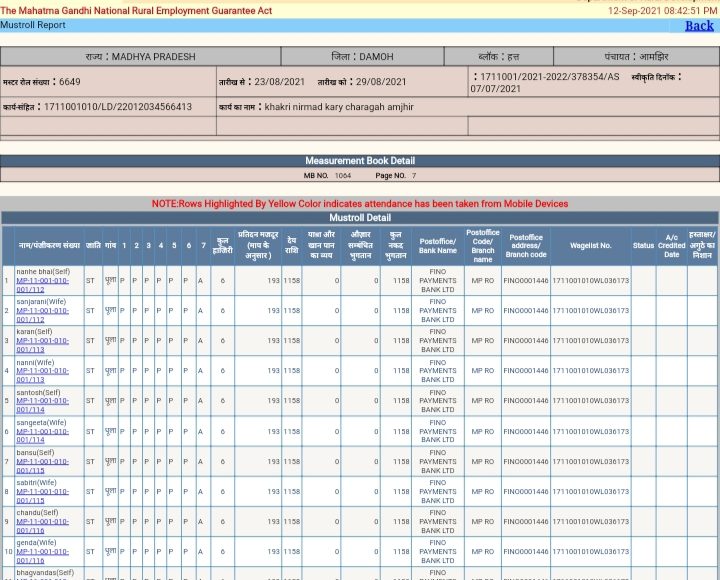Select the panchayat cell आमझिर
The image size is (720, 580).
[636, 56]
